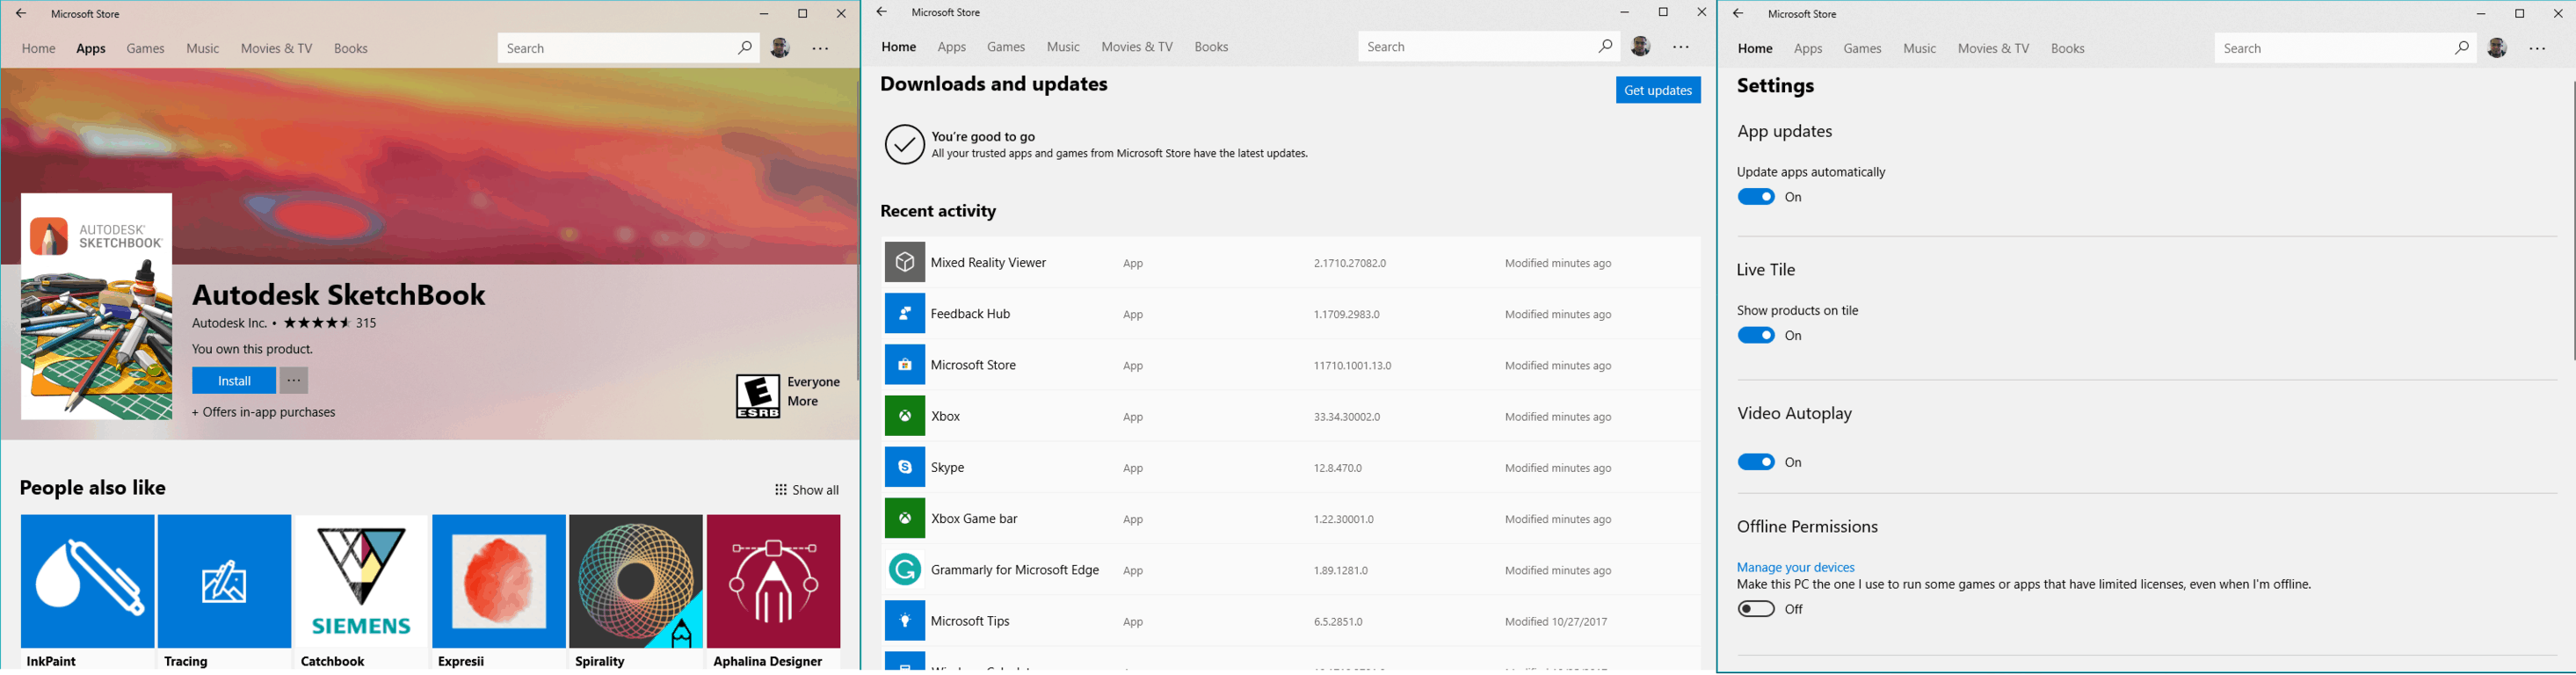Install Autodesk SketchBook
The height and width of the screenshot is (675, 2576).
pyautogui.click(x=234, y=380)
